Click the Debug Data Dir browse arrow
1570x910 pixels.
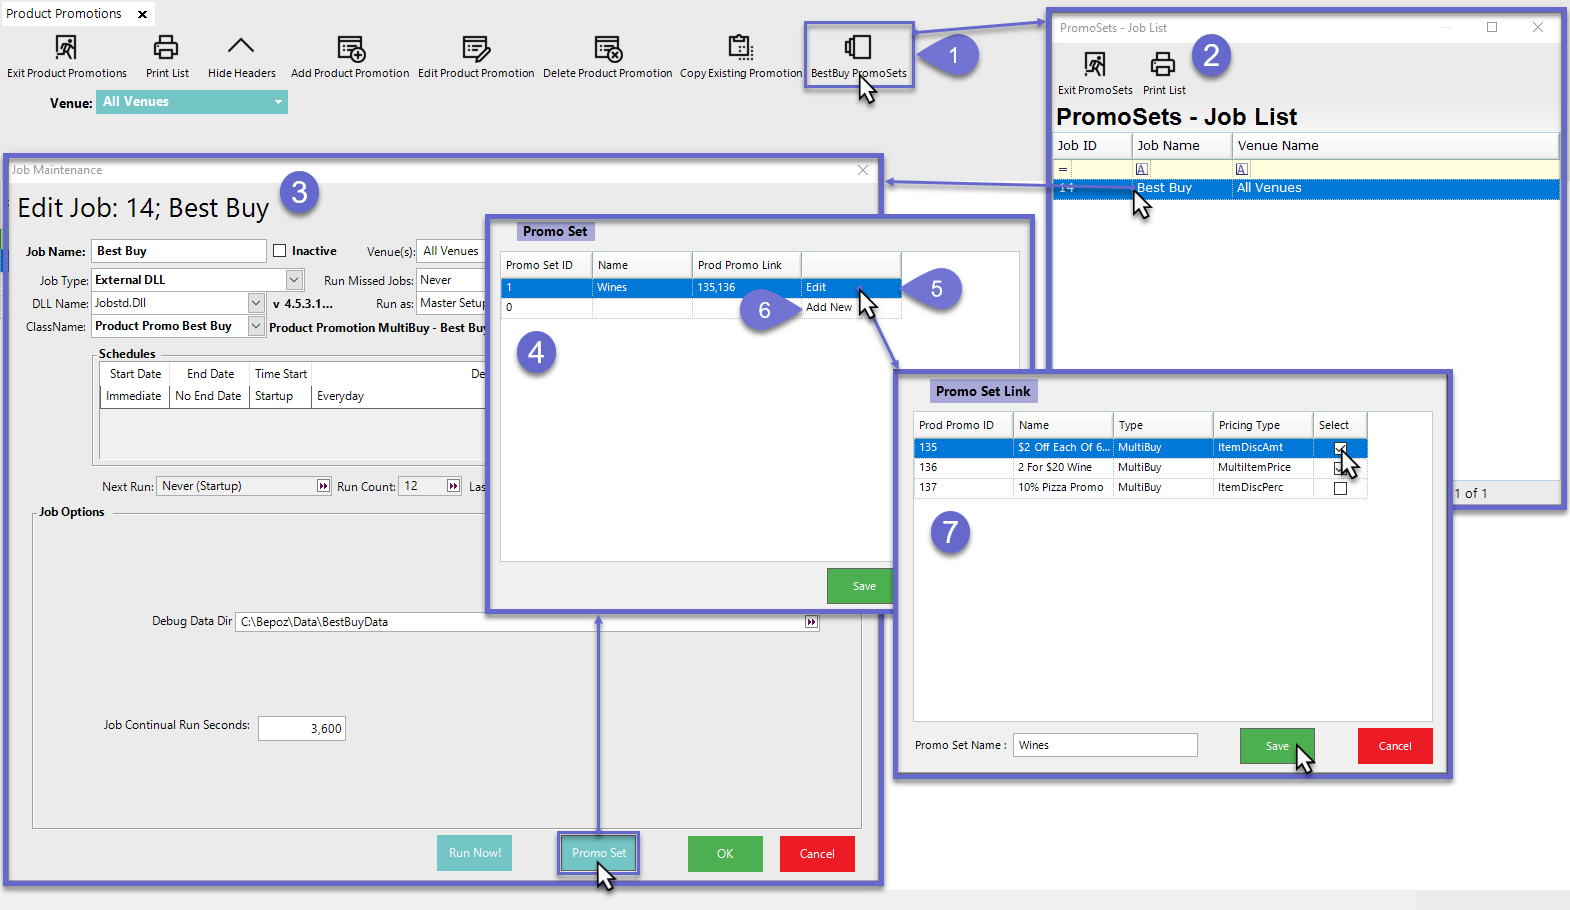pyautogui.click(x=811, y=622)
